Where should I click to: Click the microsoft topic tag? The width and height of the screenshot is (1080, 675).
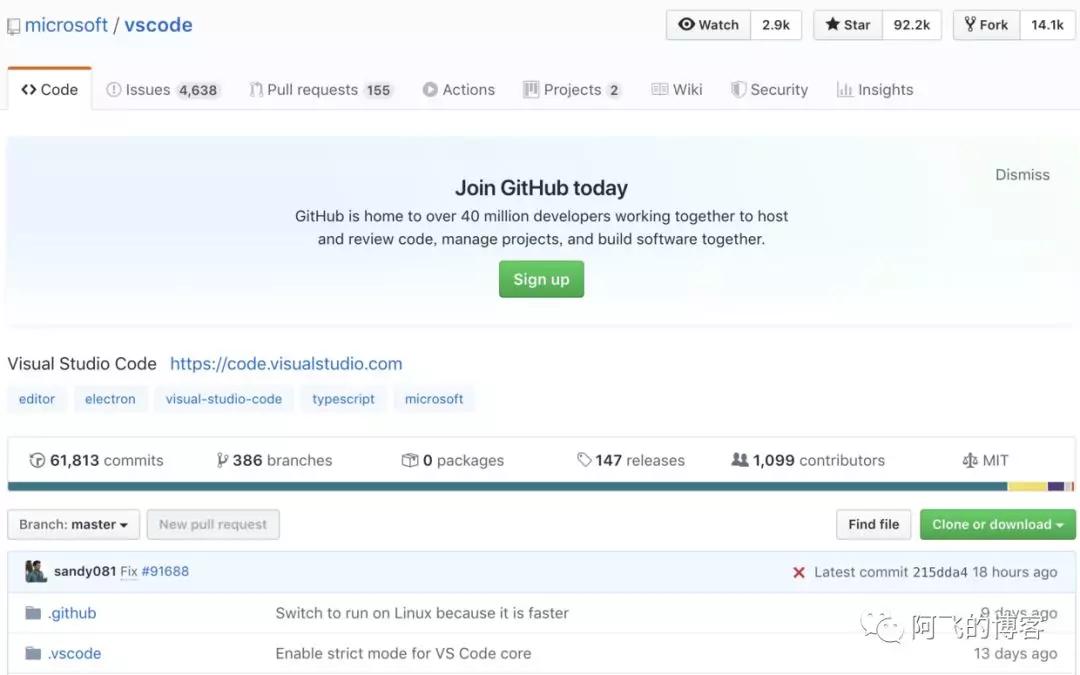pyautogui.click(x=434, y=399)
